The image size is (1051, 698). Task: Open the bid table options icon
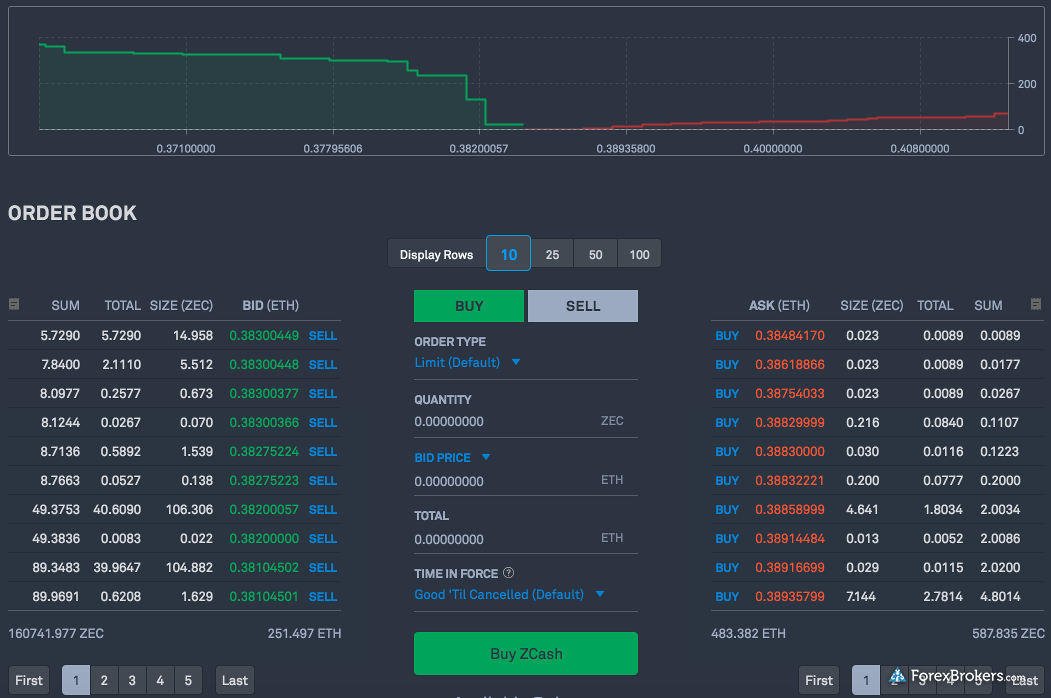pyautogui.click(x=13, y=304)
